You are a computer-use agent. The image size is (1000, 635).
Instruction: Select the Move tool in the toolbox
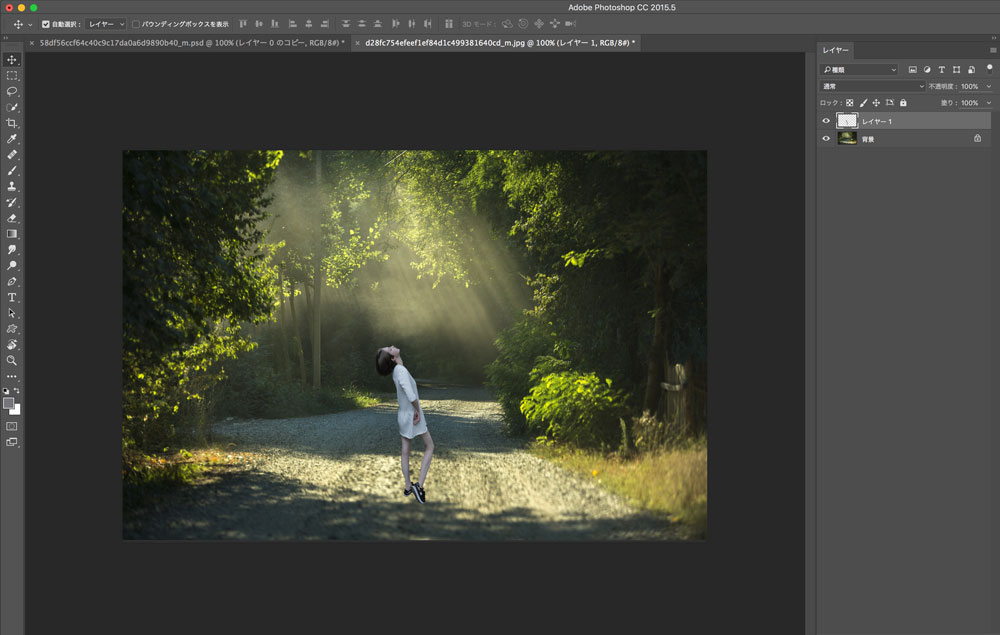tap(12, 60)
